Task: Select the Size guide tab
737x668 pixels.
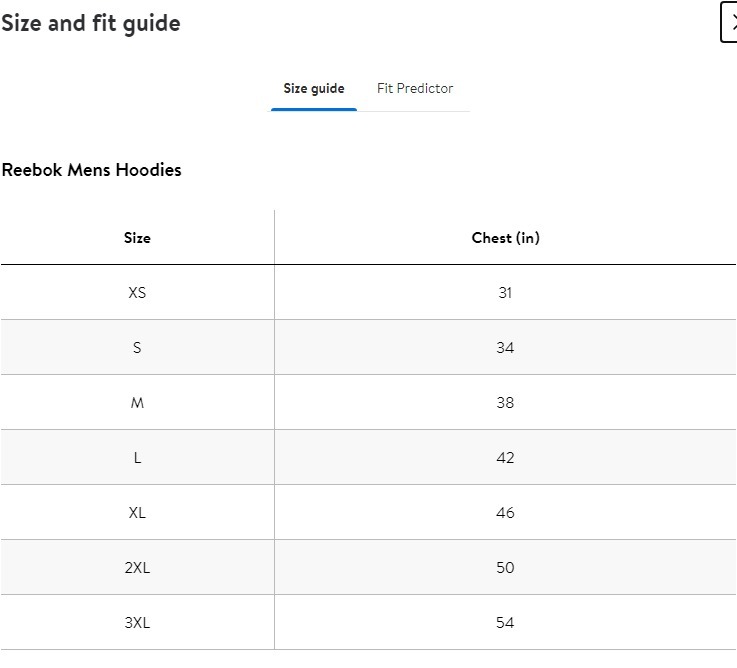Action: point(314,89)
